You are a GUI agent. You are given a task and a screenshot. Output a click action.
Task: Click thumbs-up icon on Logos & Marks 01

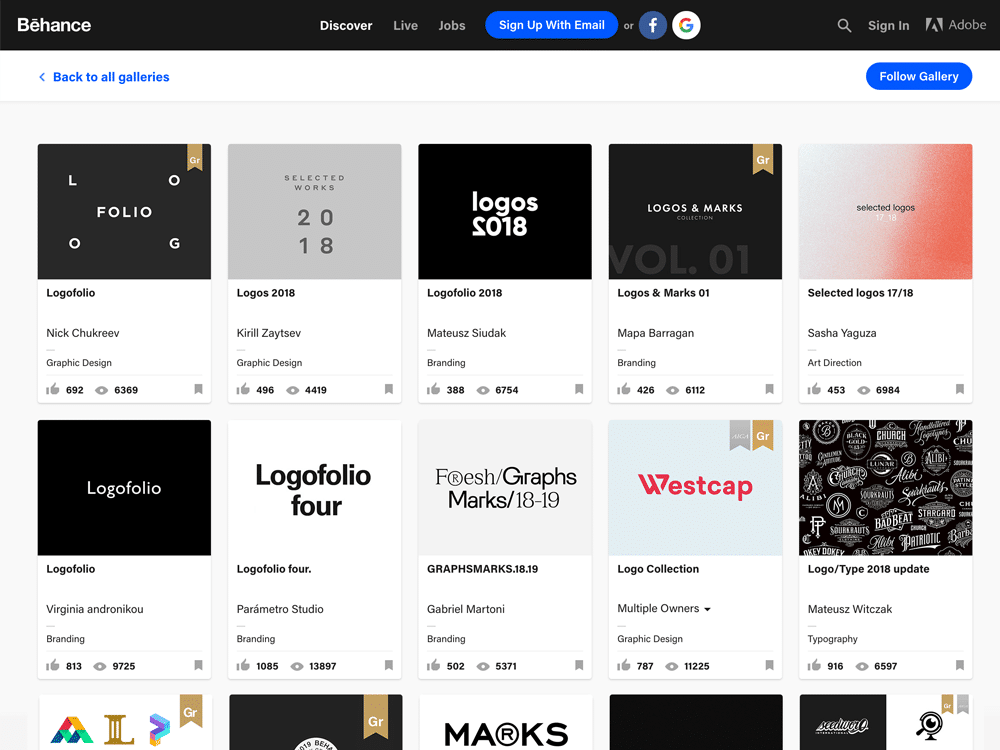(624, 389)
